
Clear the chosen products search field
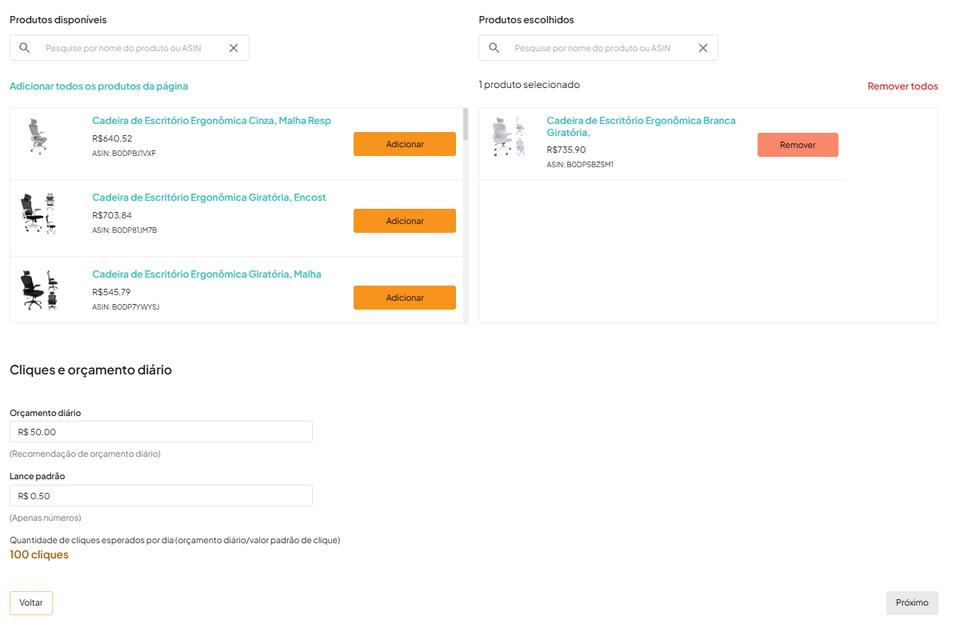pyautogui.click(x=702, y=48)
